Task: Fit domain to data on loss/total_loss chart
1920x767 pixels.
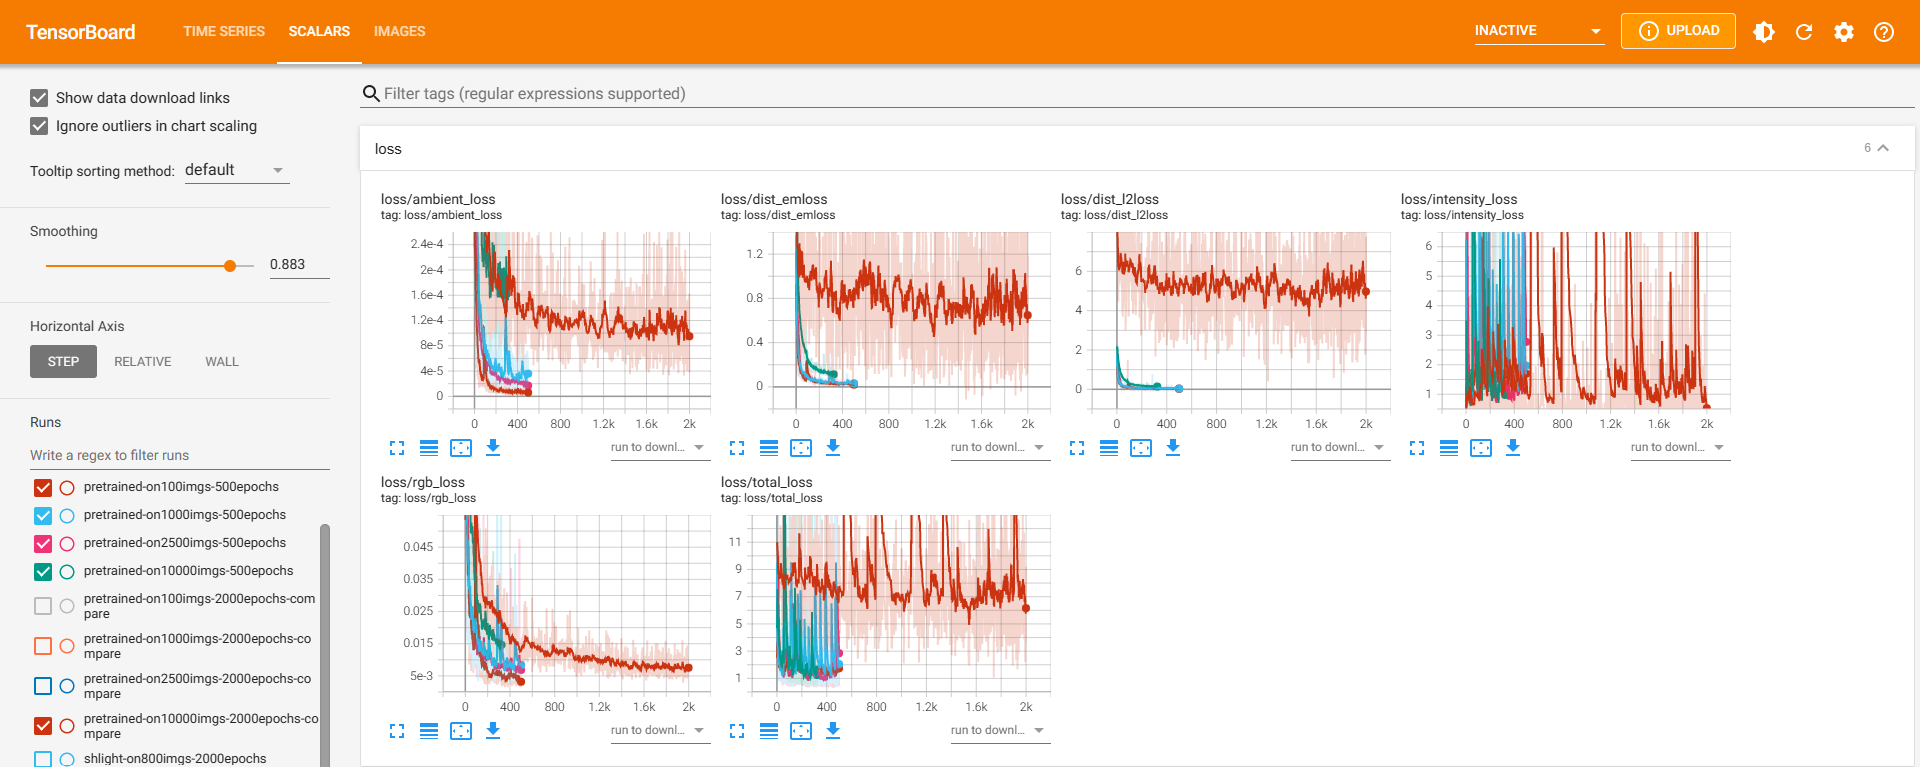Action: [801, 731]
